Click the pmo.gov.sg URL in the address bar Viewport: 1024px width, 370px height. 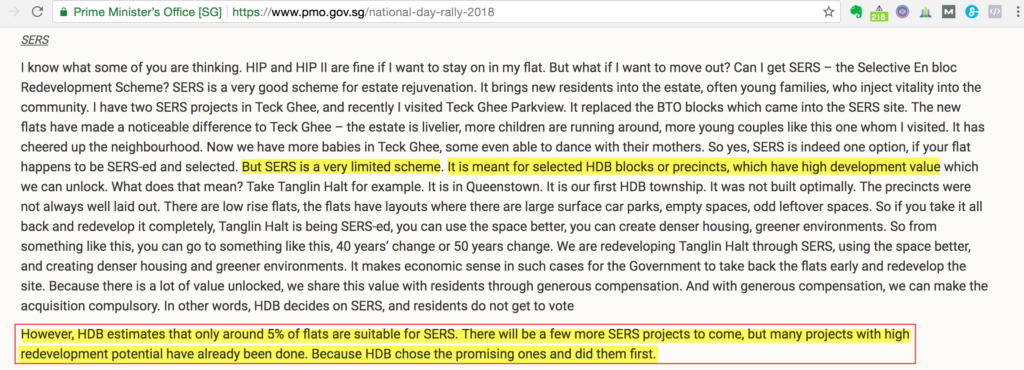pos(363,12)
